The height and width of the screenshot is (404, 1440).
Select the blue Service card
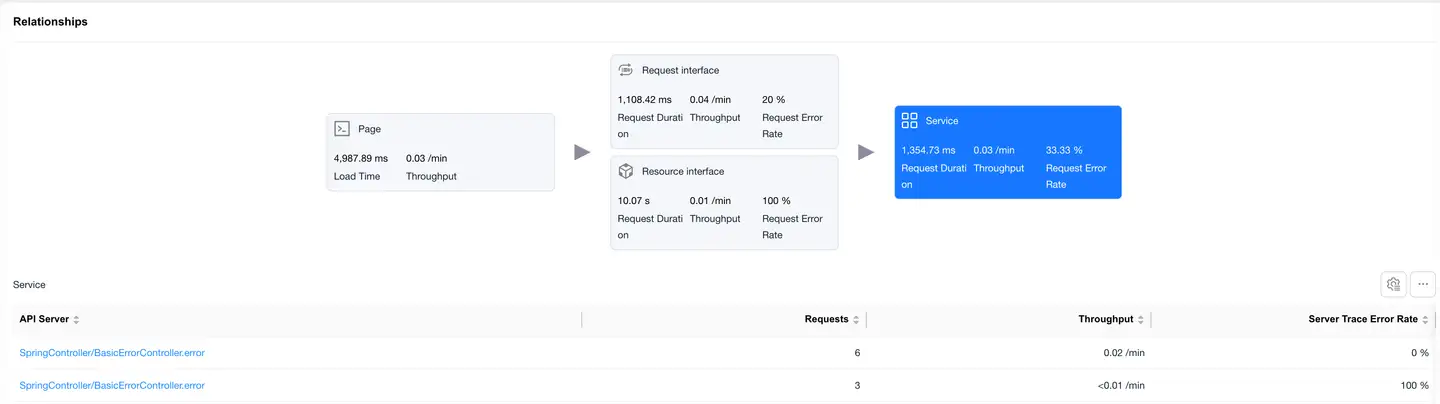pyautogui.click(x=1007, y=152)
